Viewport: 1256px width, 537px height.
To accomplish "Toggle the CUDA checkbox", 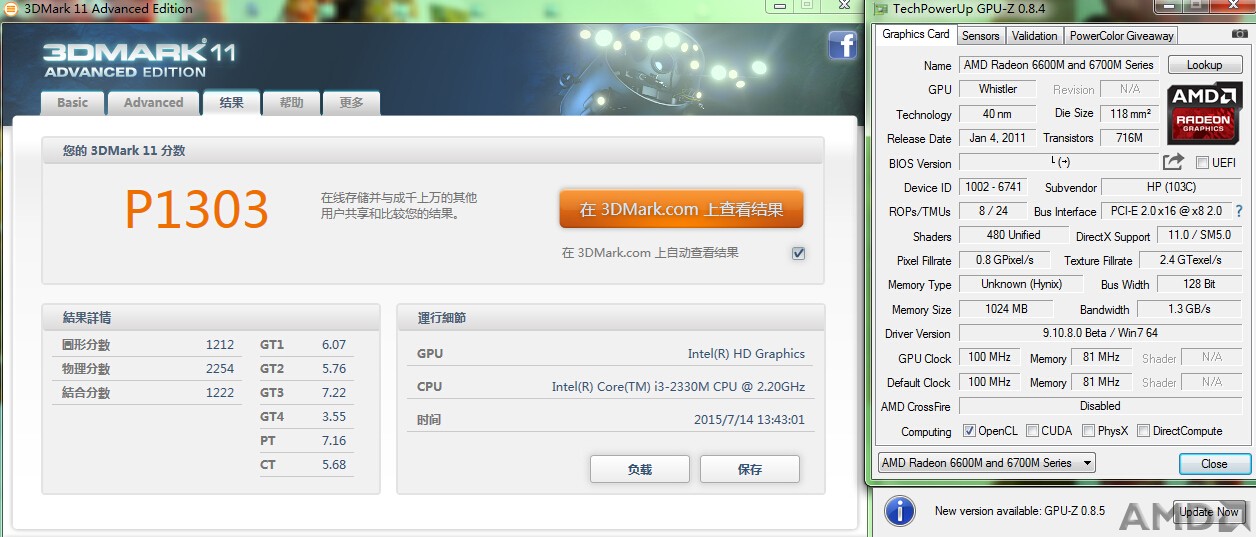I will click(1032, 431).
